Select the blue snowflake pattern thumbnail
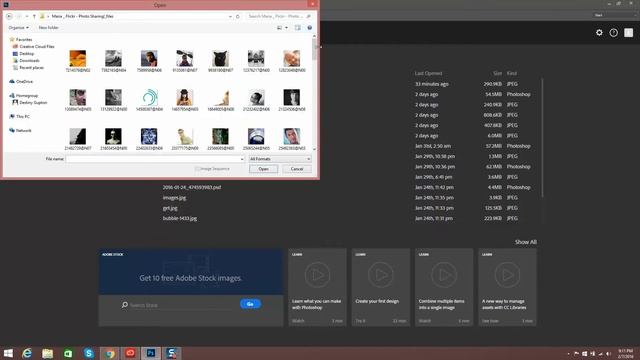This screenshot has height=360, width=640. 149,139
